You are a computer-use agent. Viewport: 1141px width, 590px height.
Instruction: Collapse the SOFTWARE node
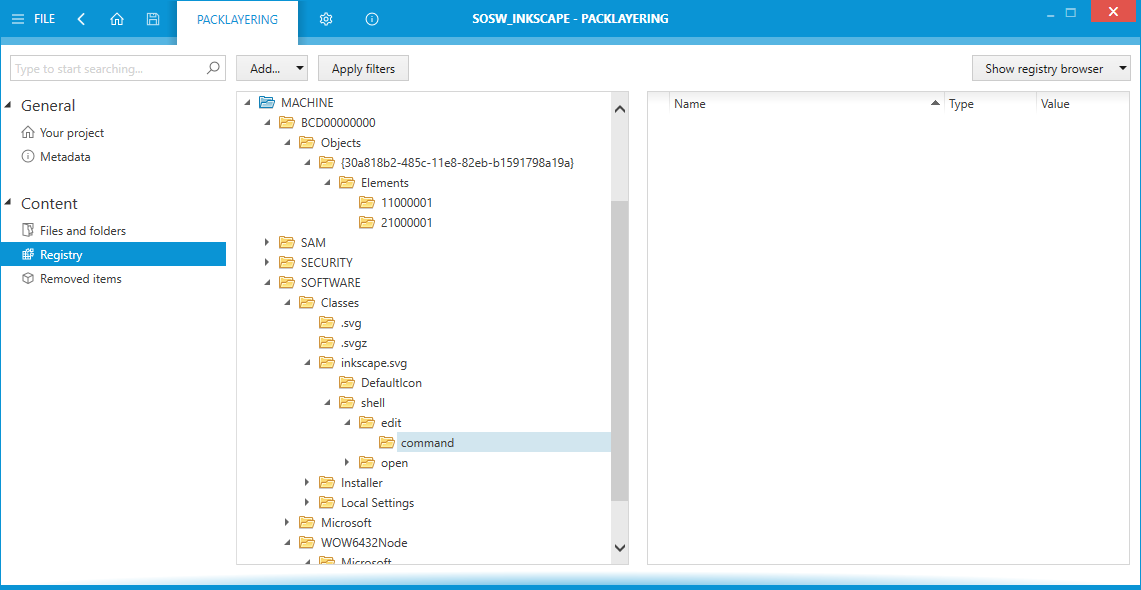tap(267, 282)
